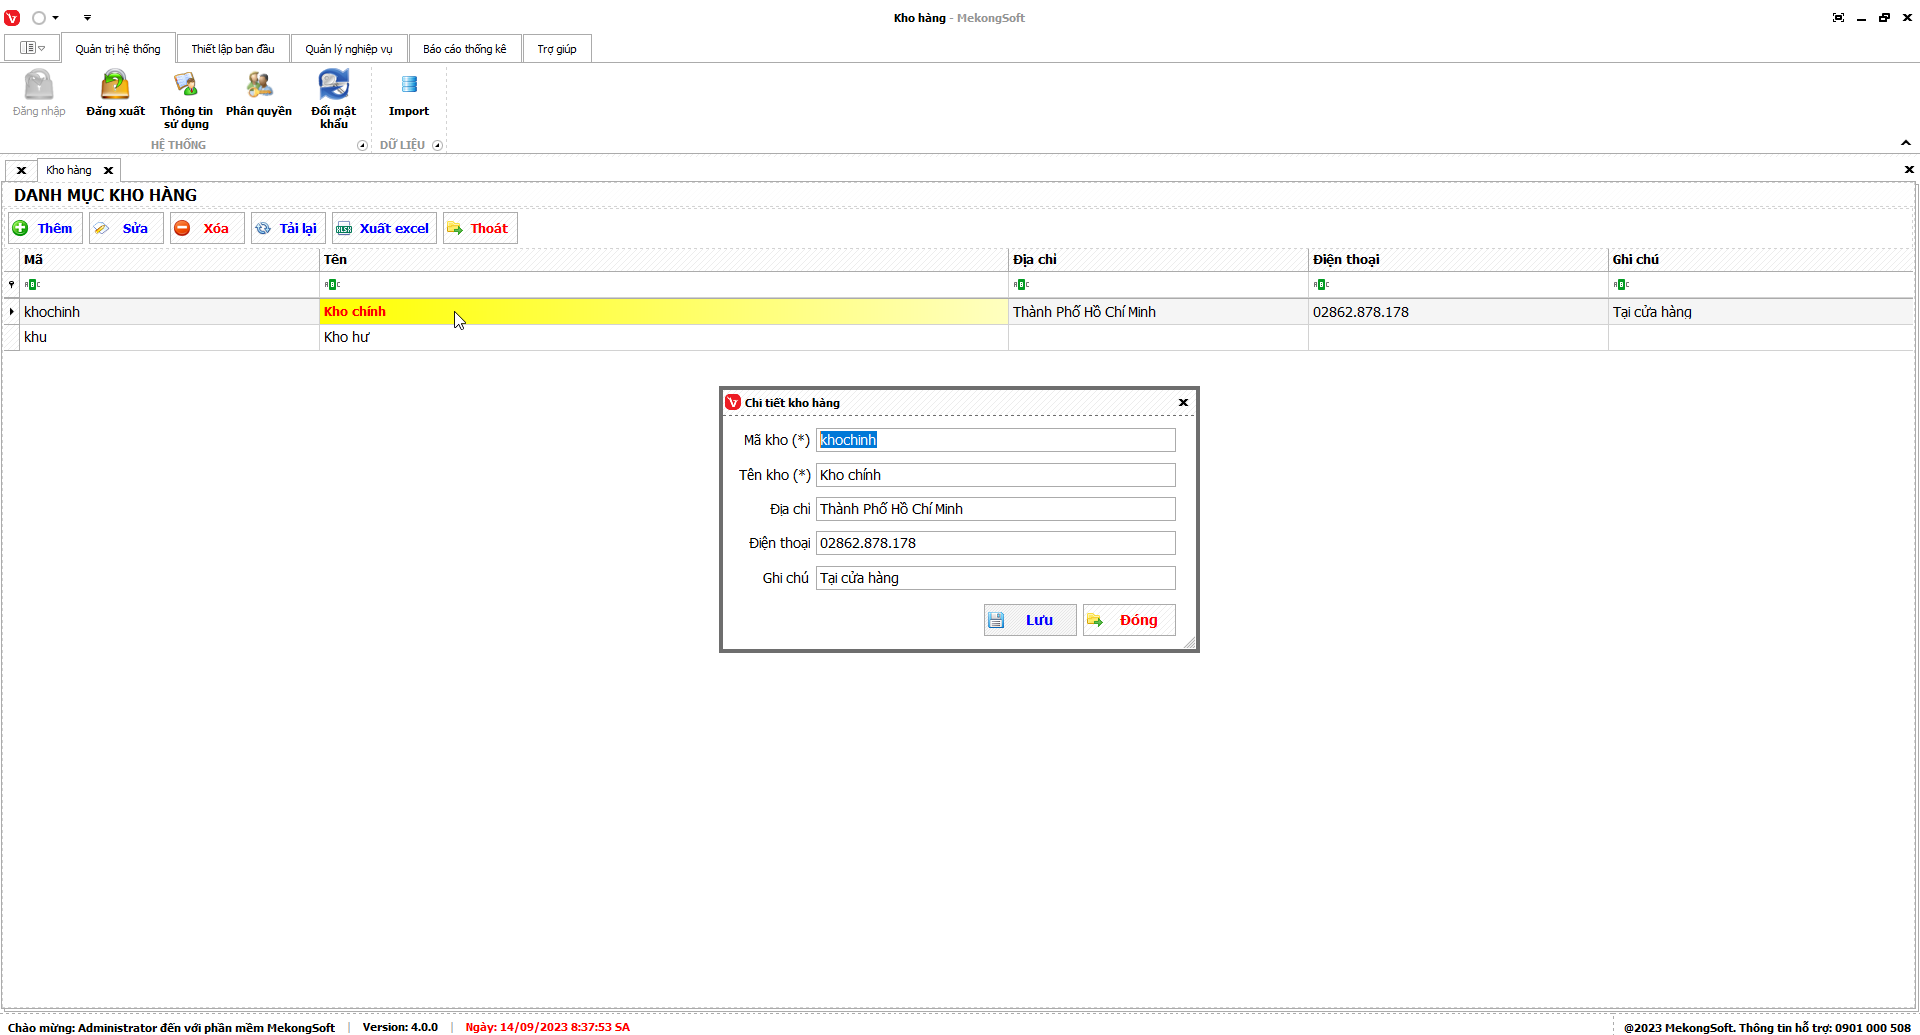Click the Xuất excel export button
The image size is (1920, 1035).
pos(384,228)
